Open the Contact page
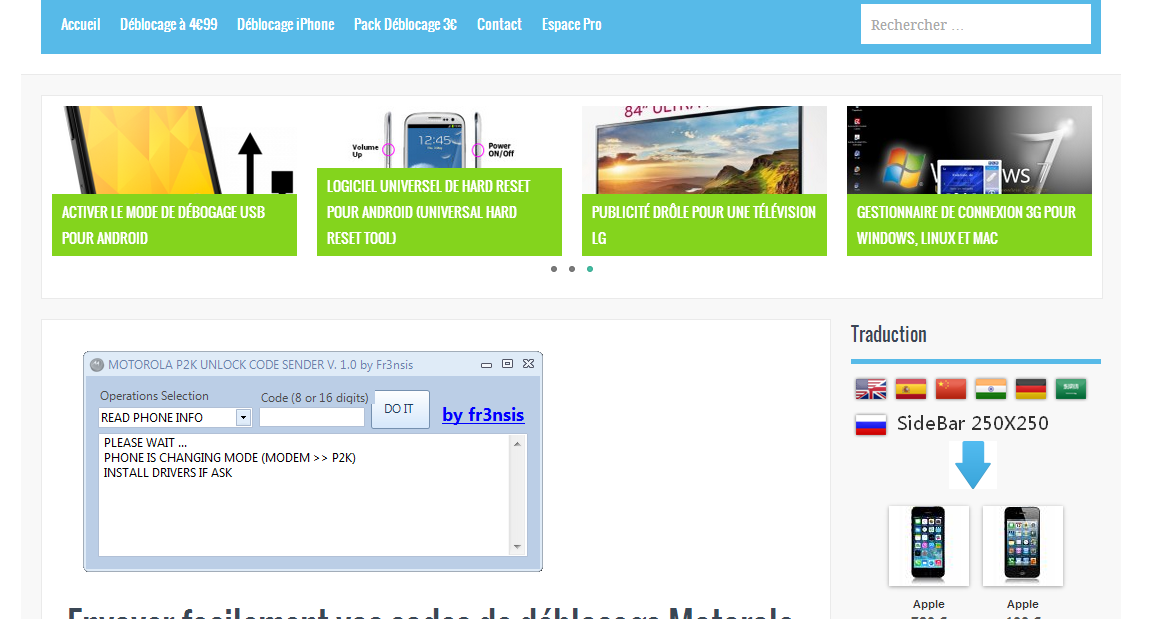 coord(499,25)
